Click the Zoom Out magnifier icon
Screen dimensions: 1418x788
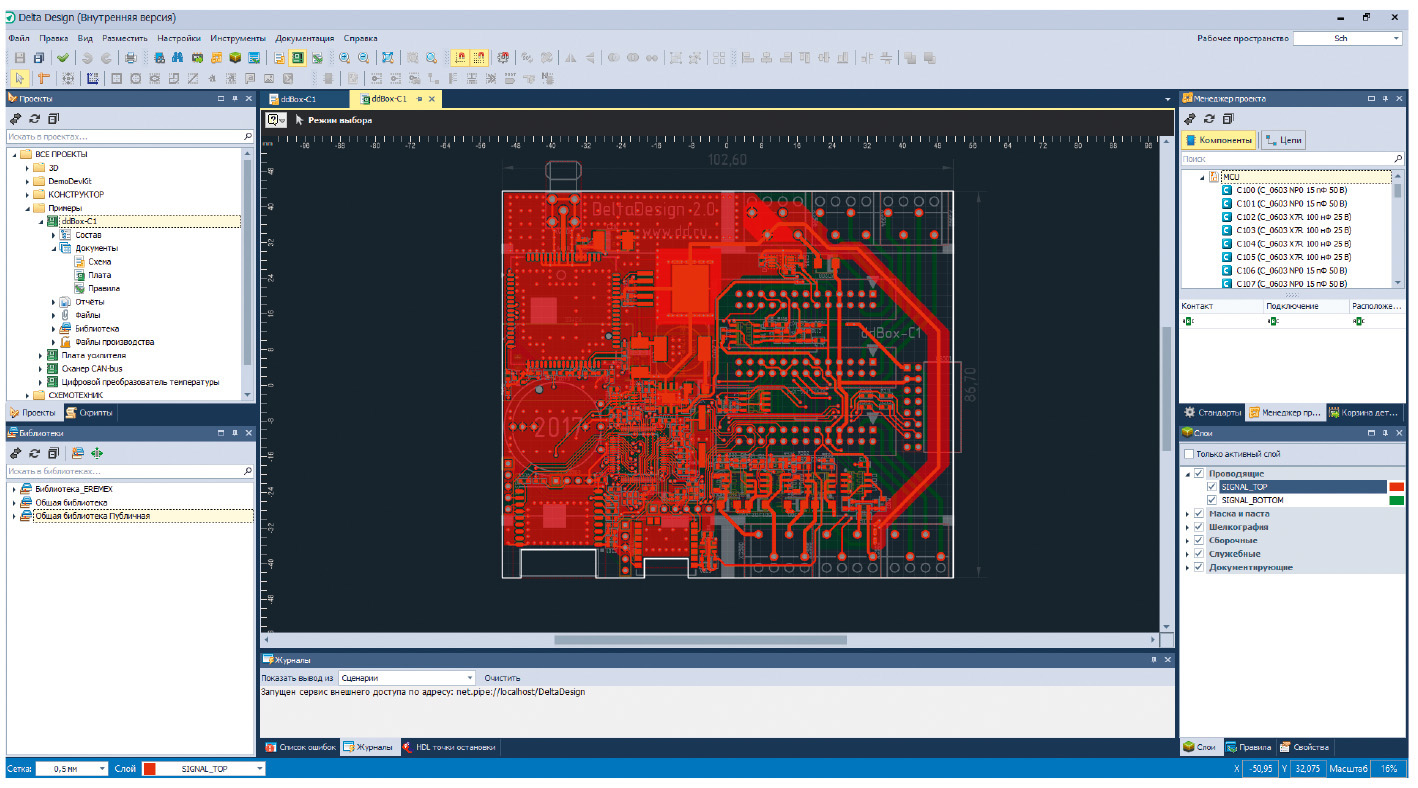[x=364, y=58]
